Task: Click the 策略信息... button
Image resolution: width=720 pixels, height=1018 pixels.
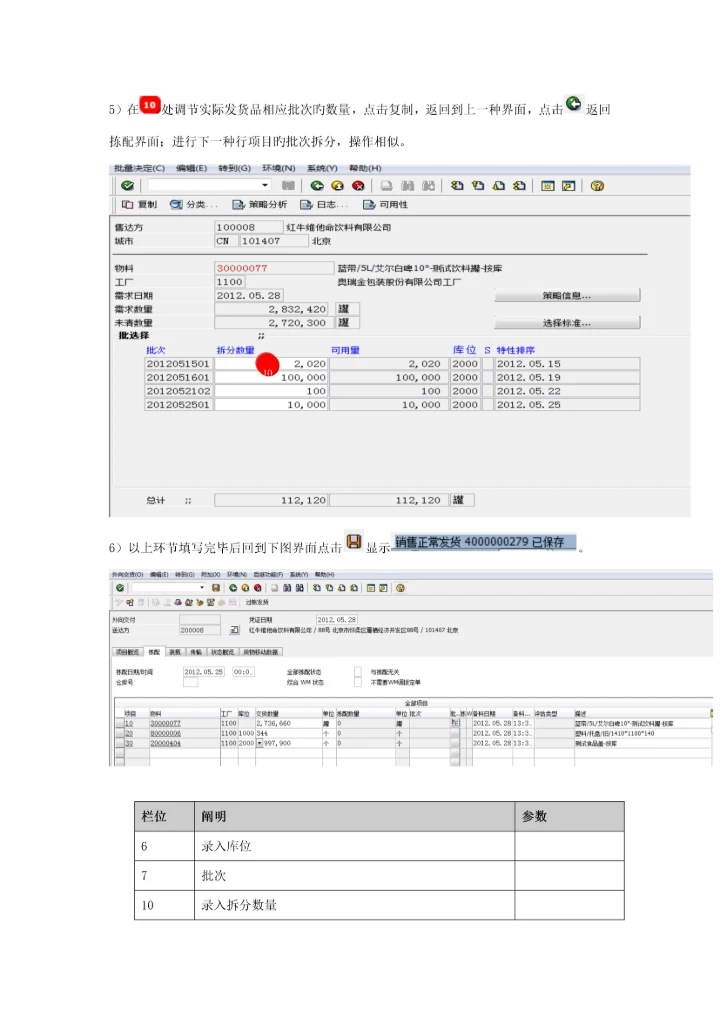Action: 566,296
